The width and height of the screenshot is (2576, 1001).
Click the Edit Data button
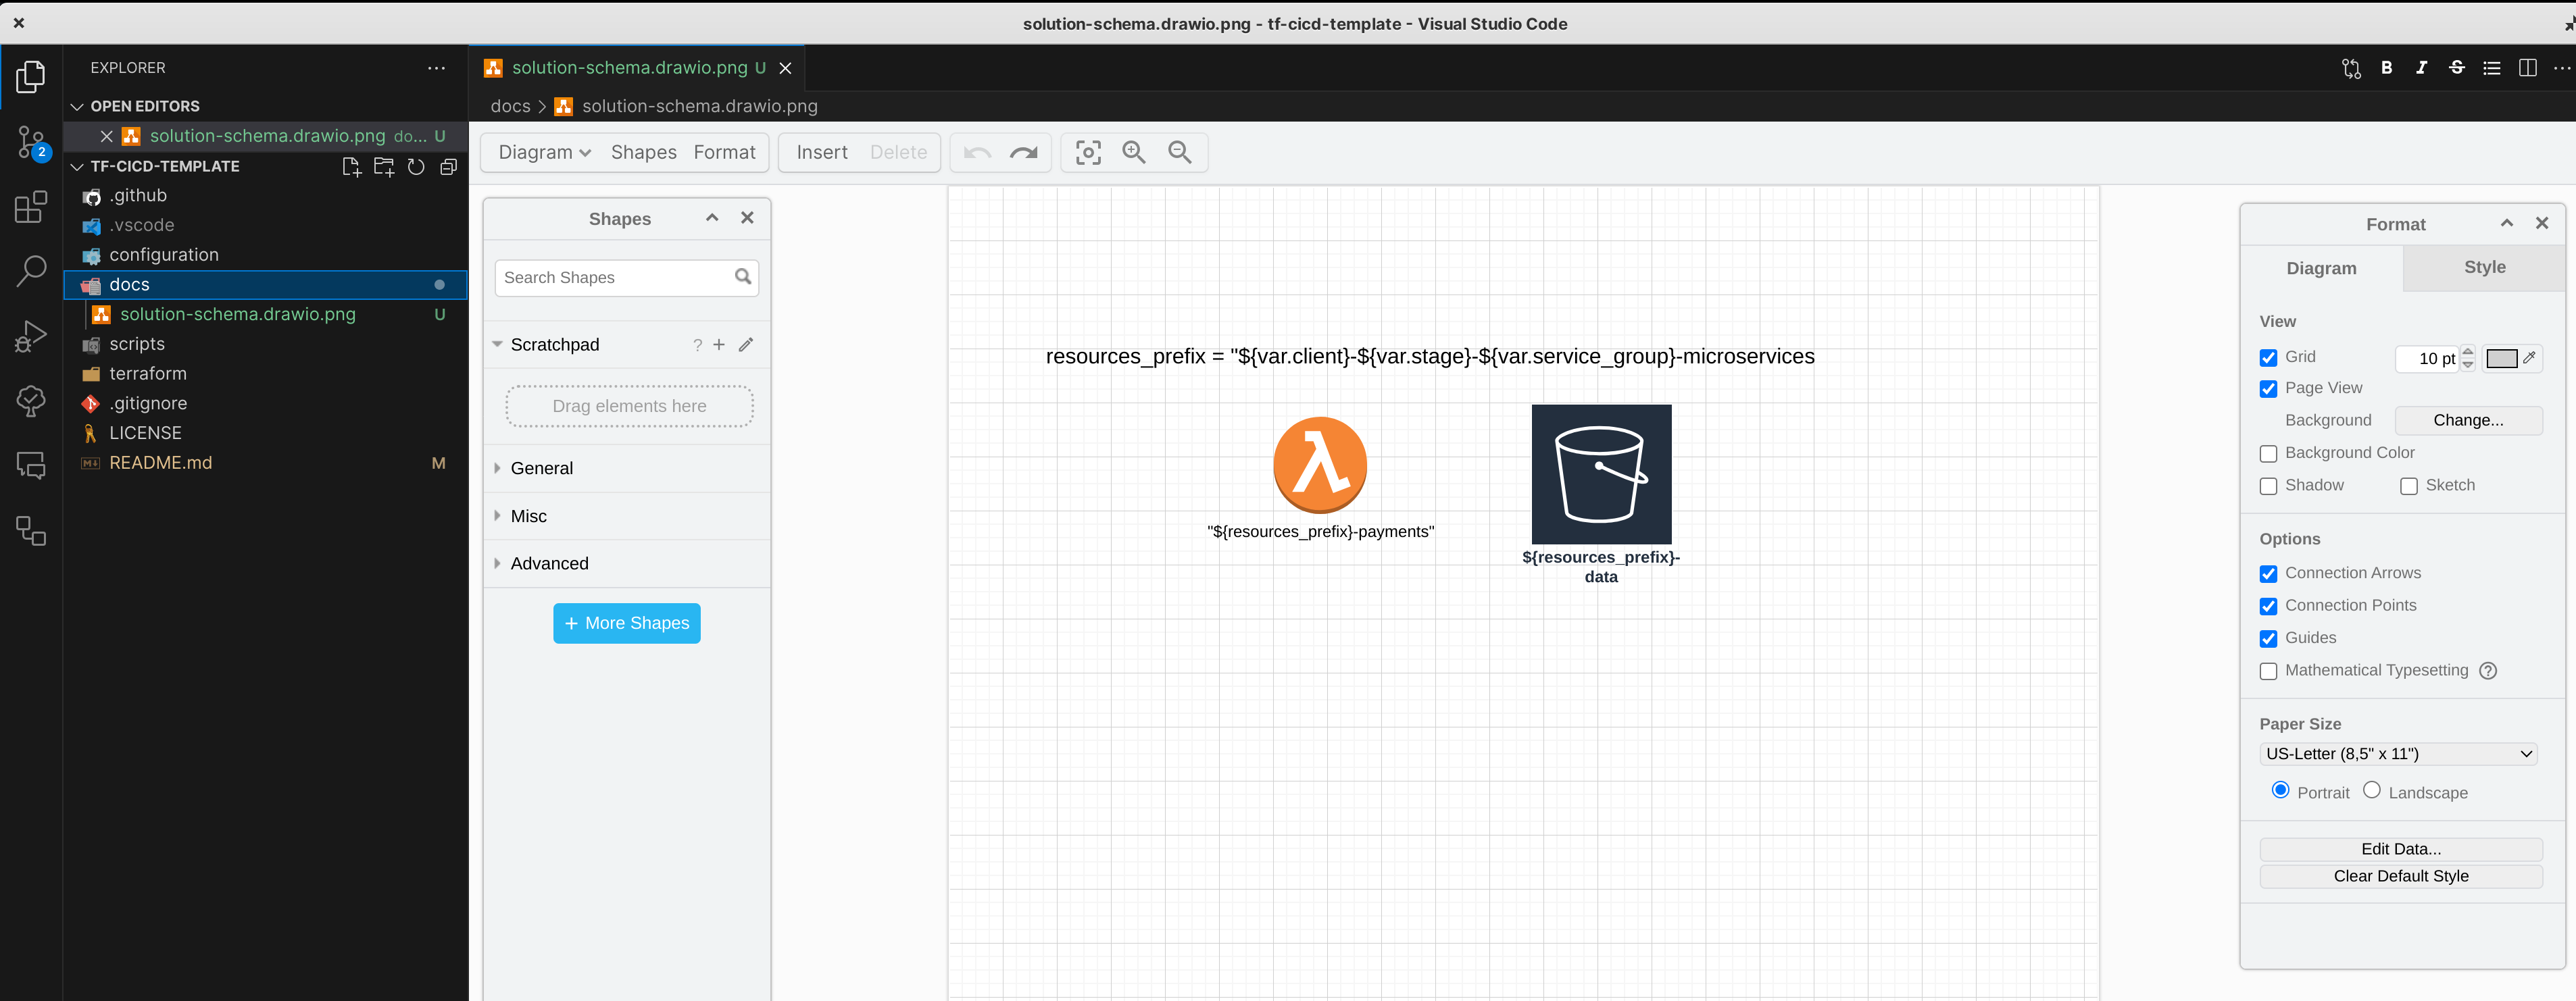(2400, 849)
